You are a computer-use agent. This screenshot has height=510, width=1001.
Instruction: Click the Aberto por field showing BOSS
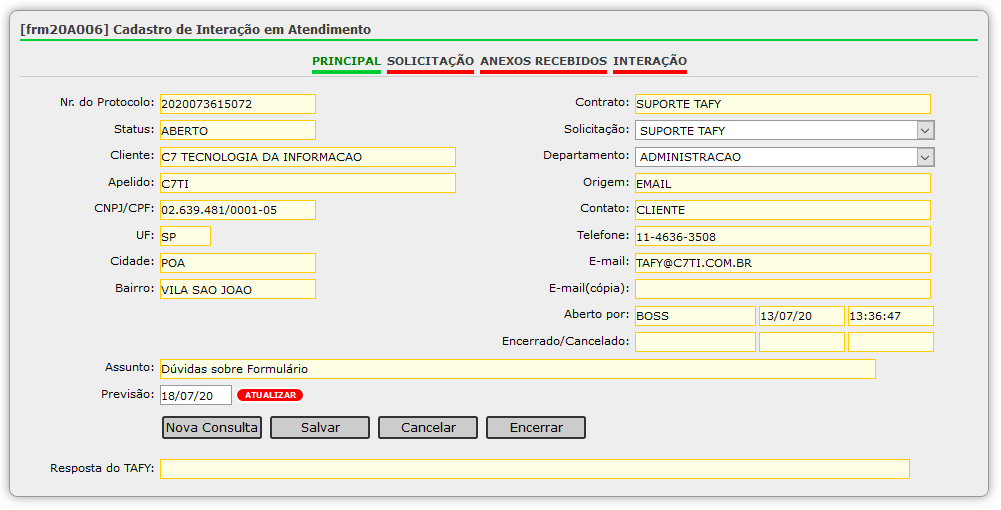[695, 316]
